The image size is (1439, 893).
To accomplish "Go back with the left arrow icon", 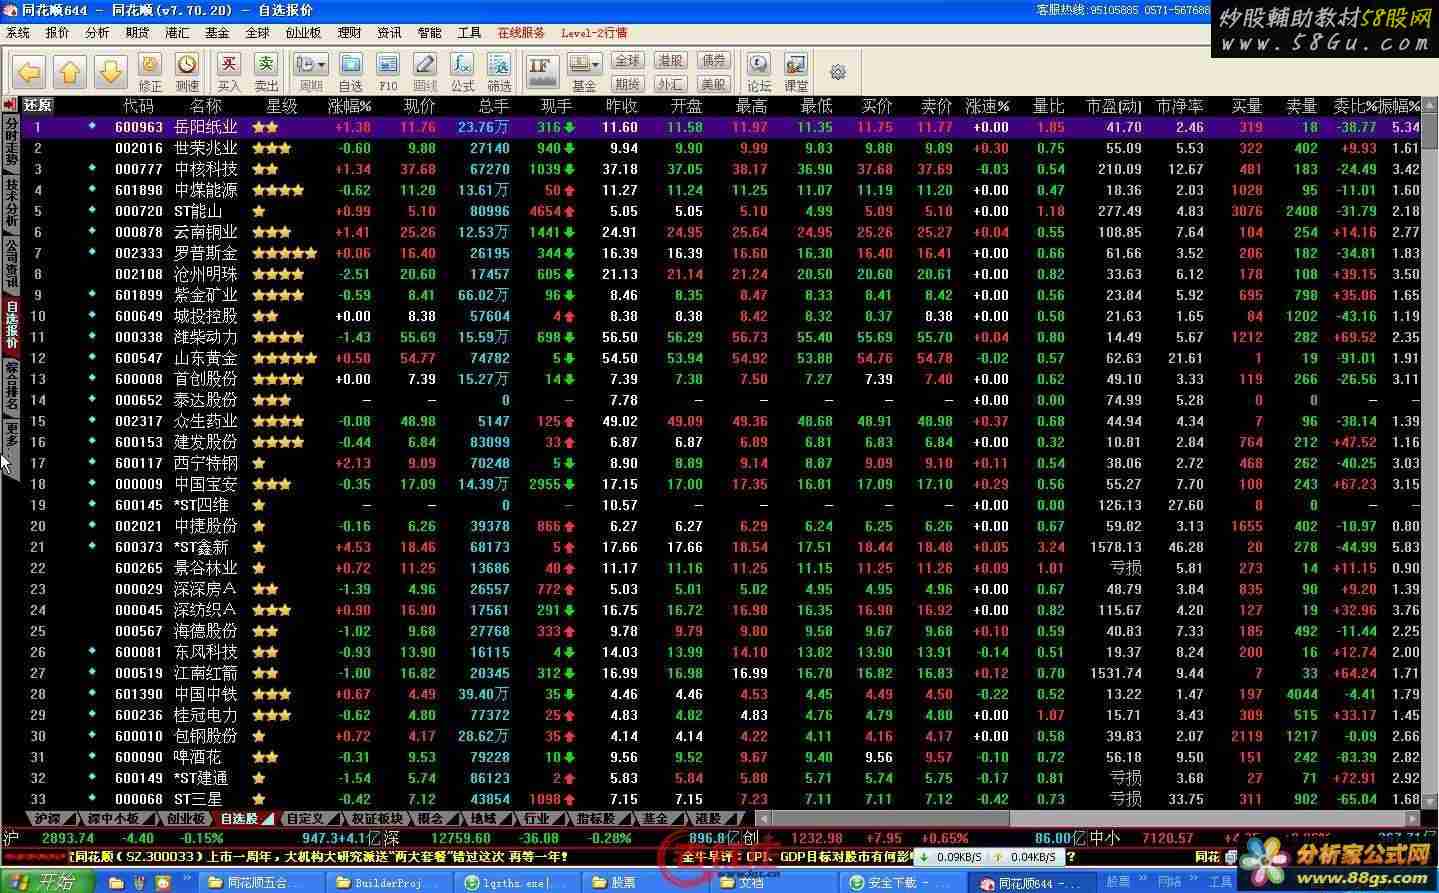I will pos(29,71).
